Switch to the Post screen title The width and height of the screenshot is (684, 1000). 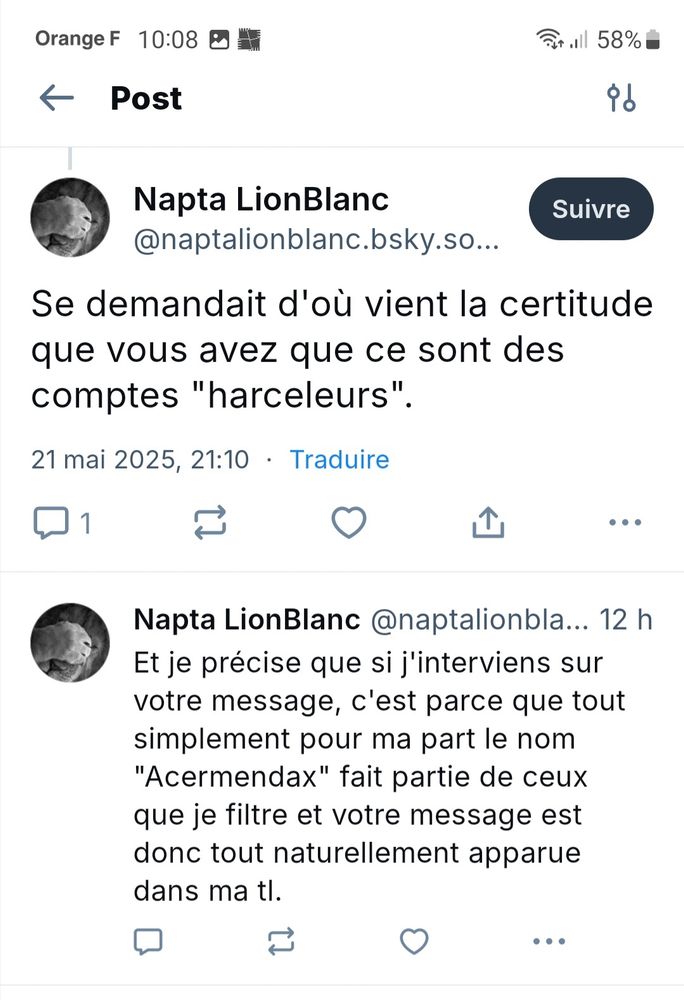tap(146, 98)
